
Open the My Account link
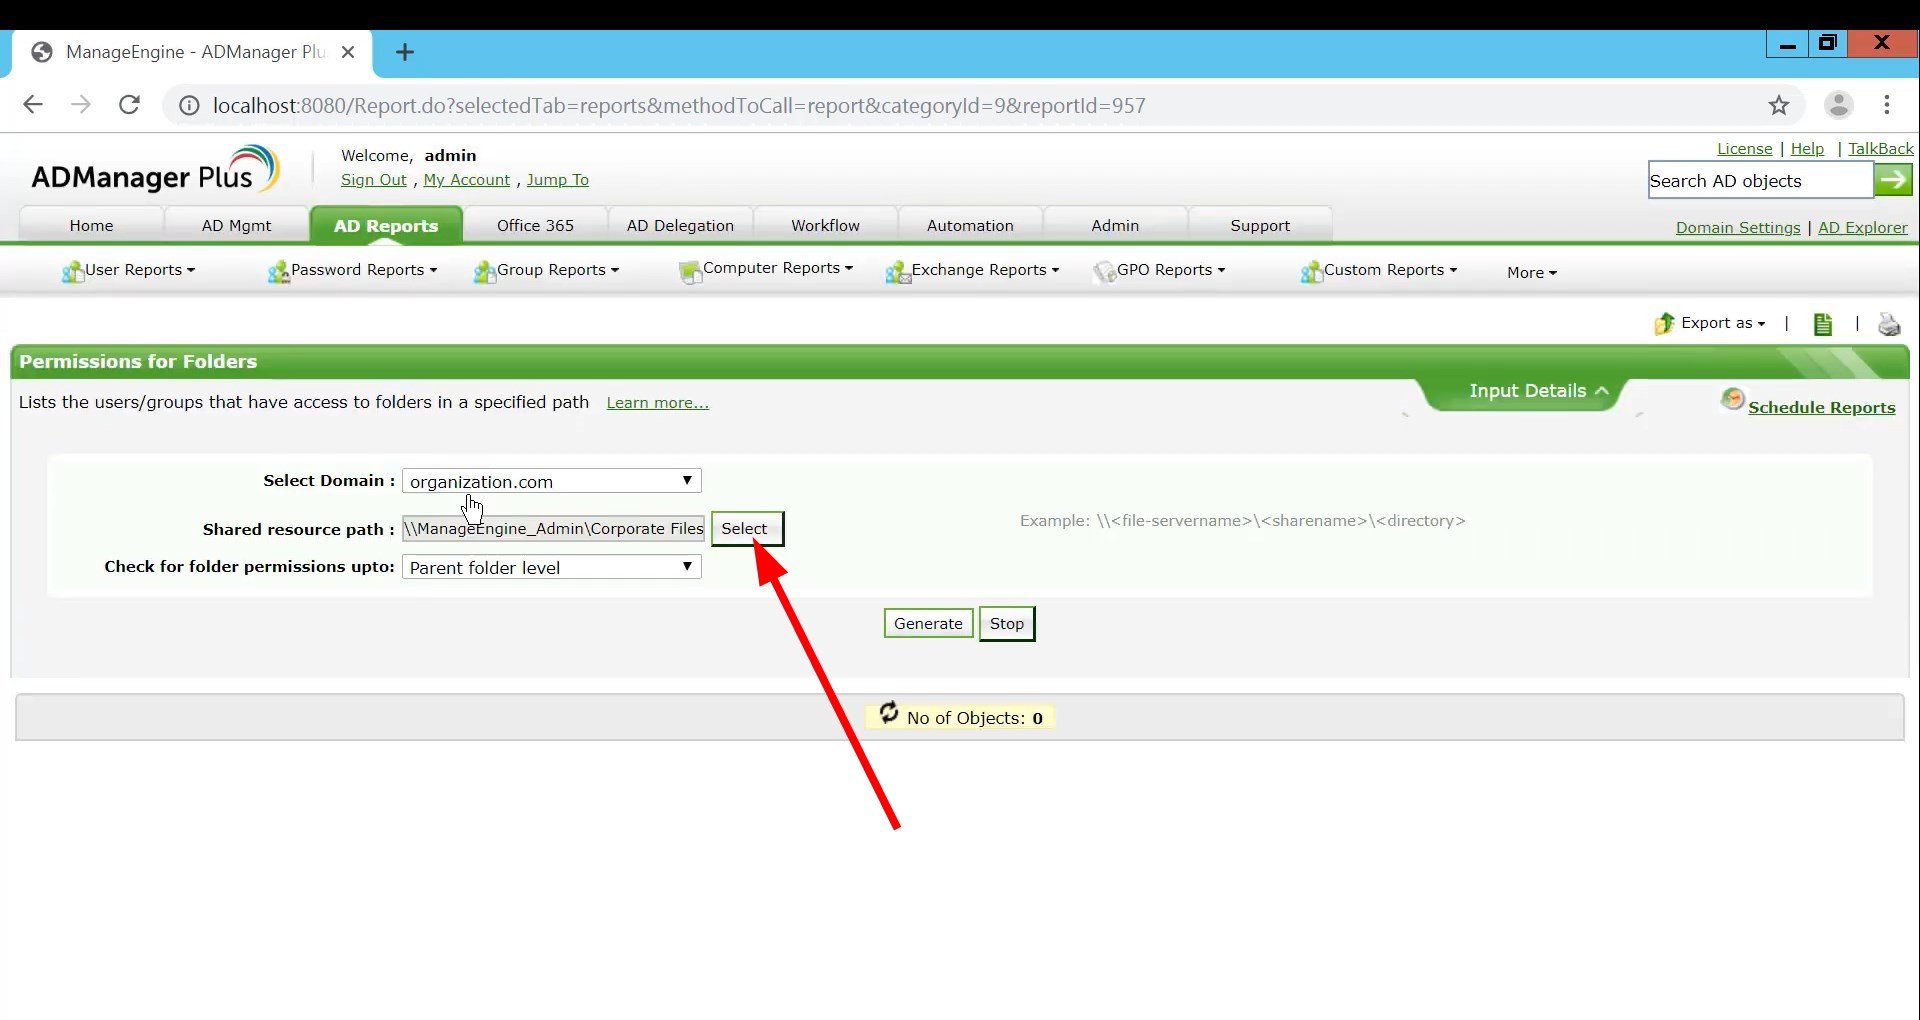[467, 180]
